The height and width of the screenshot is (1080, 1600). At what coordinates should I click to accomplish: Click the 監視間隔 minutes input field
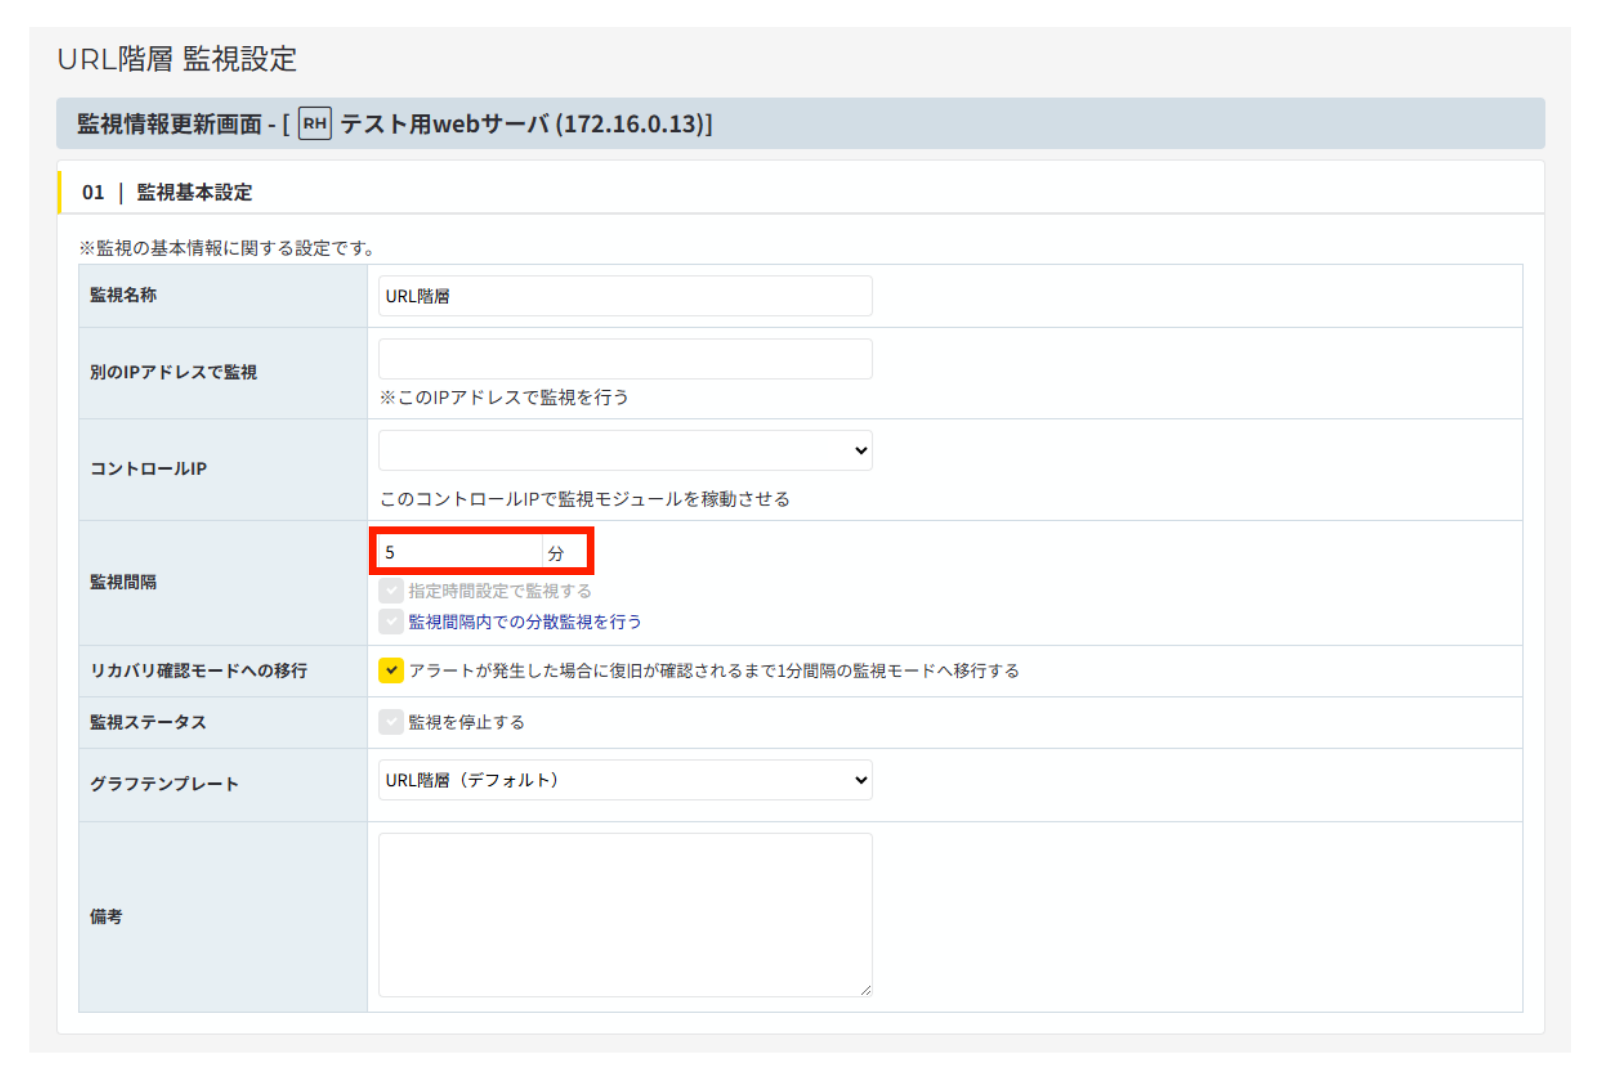(x=460, y=552)
